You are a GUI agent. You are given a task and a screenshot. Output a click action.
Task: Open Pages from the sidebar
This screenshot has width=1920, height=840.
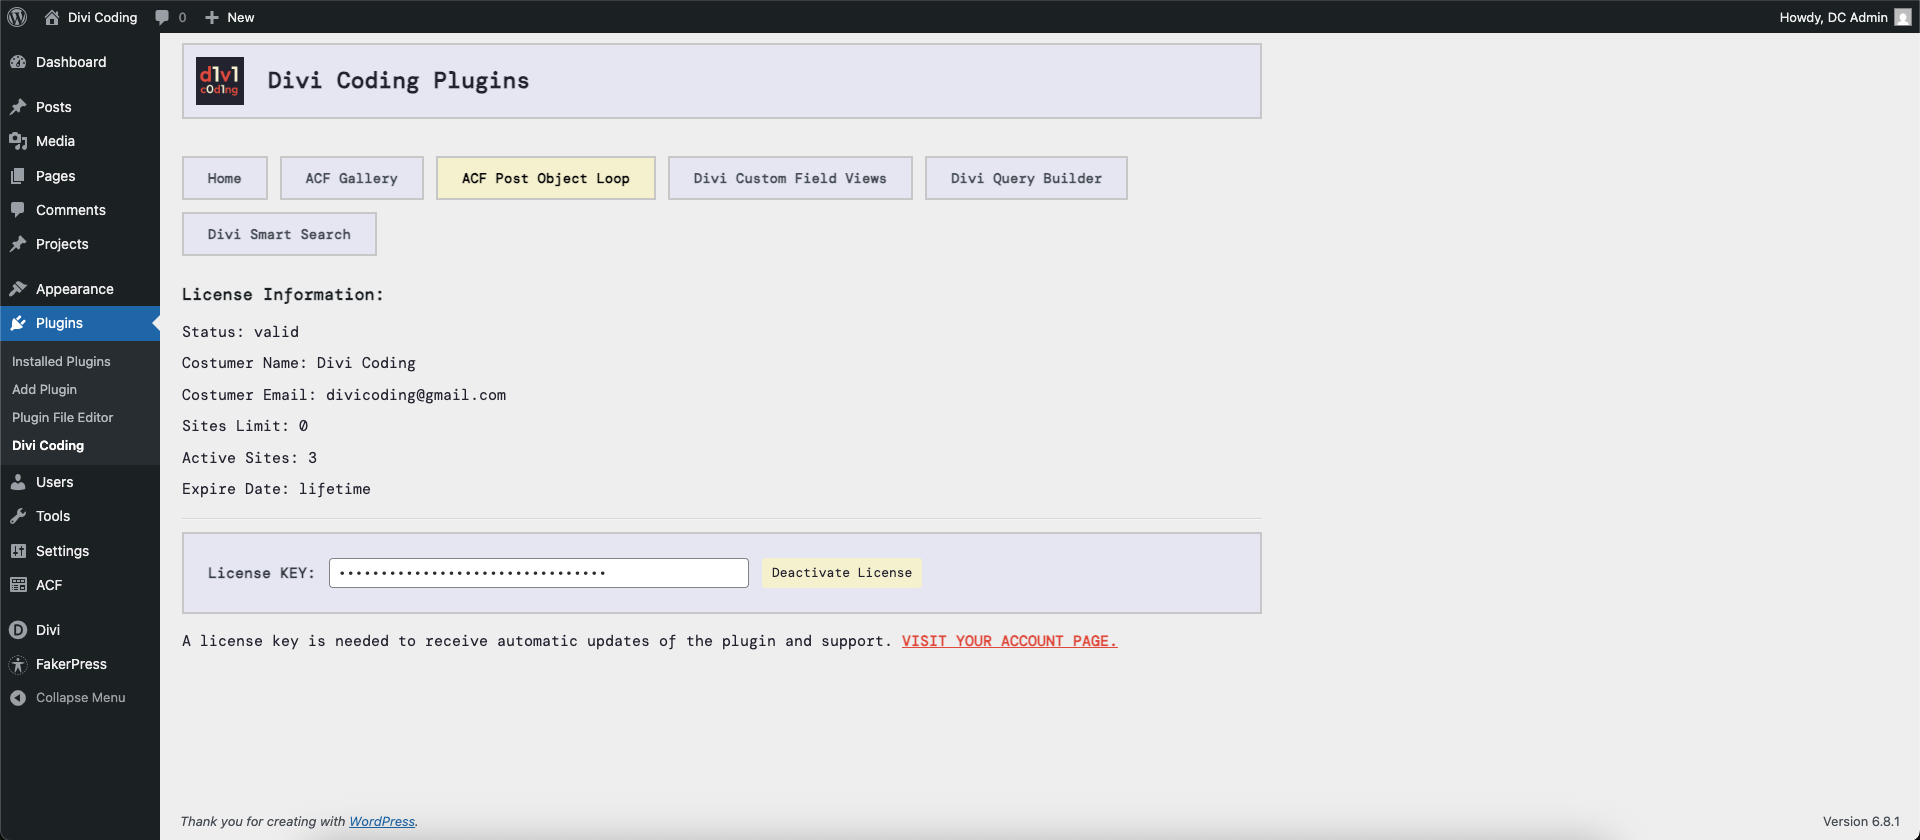click(80, 176)
